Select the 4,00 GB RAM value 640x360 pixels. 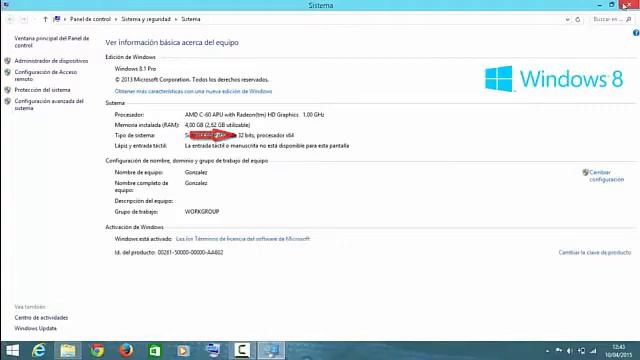click(x=217, y=125)
